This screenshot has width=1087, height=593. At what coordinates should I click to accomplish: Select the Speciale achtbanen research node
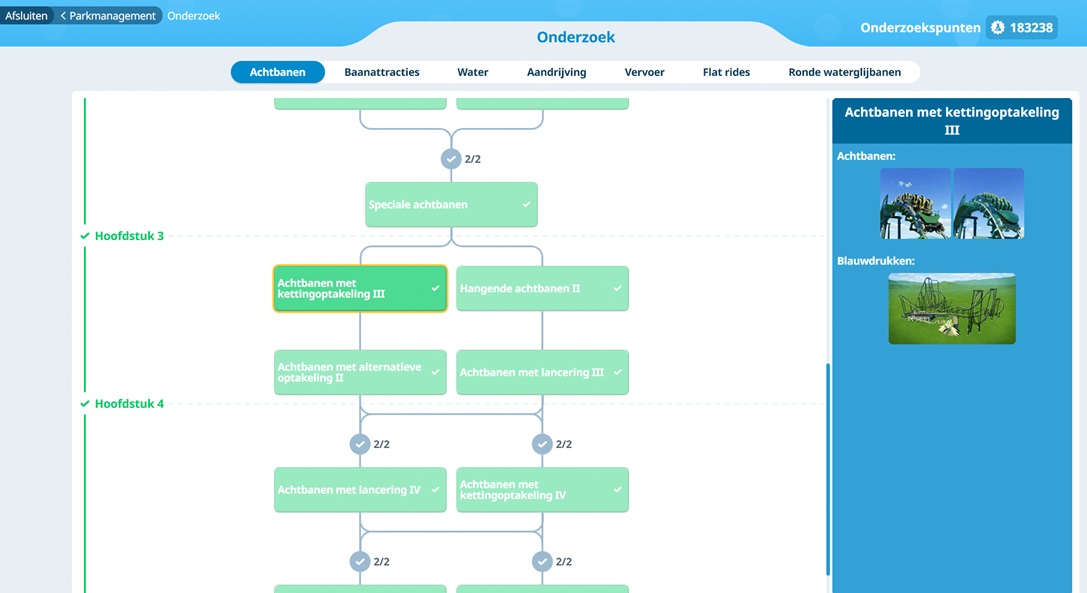click(x=451, y=205)
